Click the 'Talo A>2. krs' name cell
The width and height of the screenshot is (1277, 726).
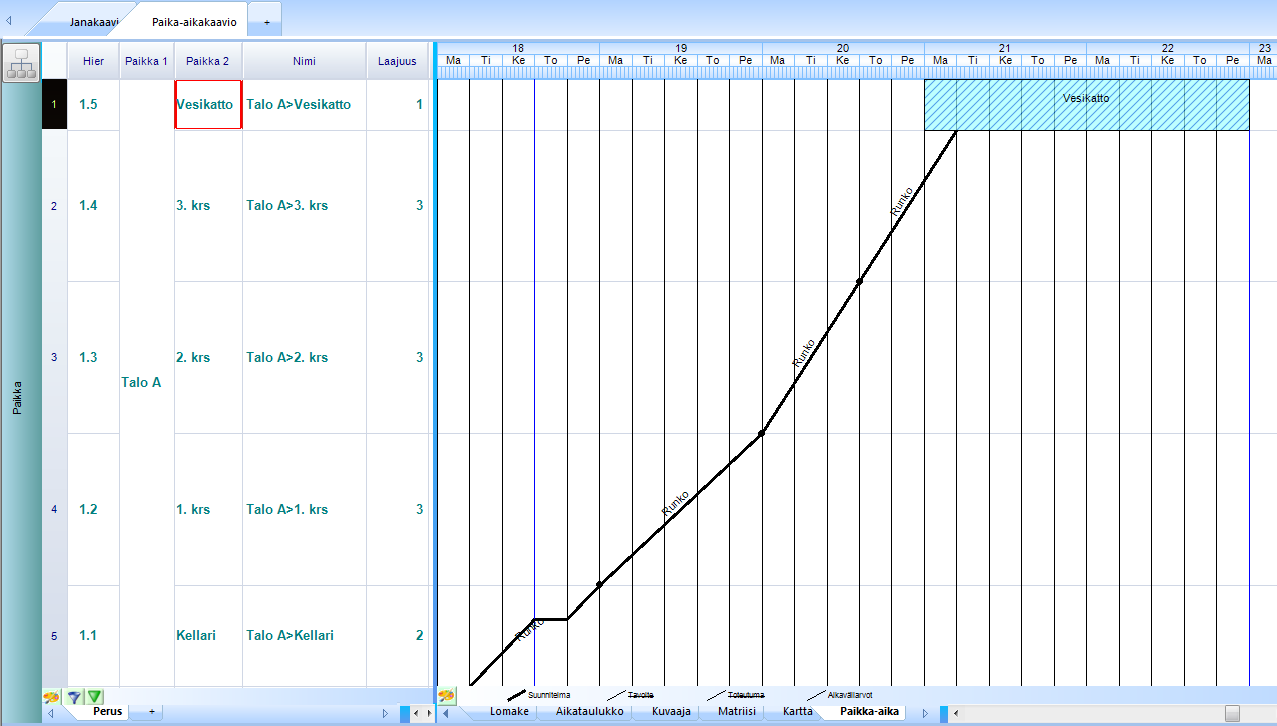pyautogui.click(x=304, y=358)
